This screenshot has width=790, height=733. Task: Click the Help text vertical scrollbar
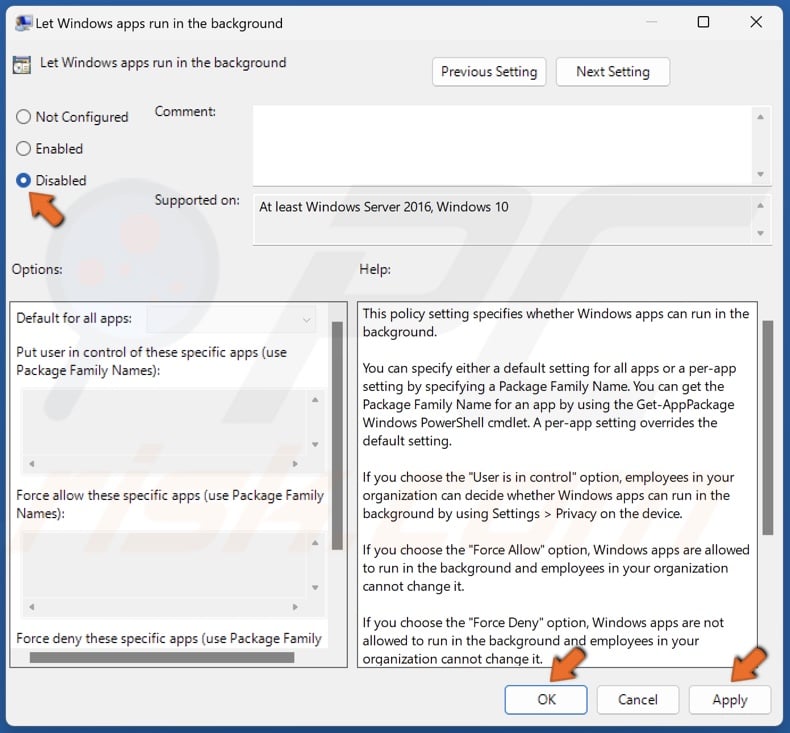pos(767,427)
